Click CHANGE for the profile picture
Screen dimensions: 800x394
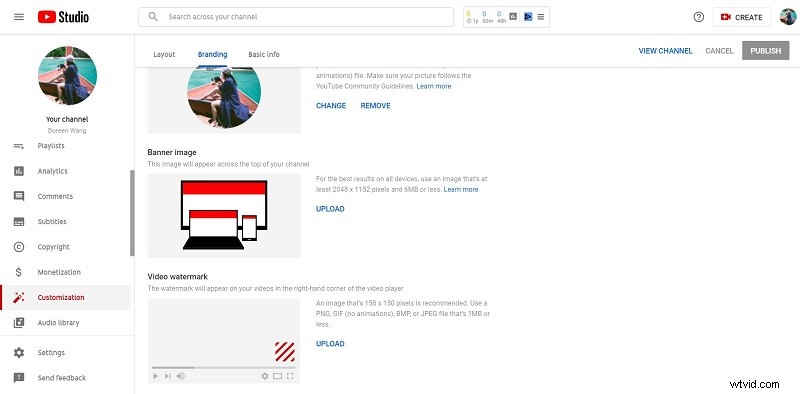point(331,106)
